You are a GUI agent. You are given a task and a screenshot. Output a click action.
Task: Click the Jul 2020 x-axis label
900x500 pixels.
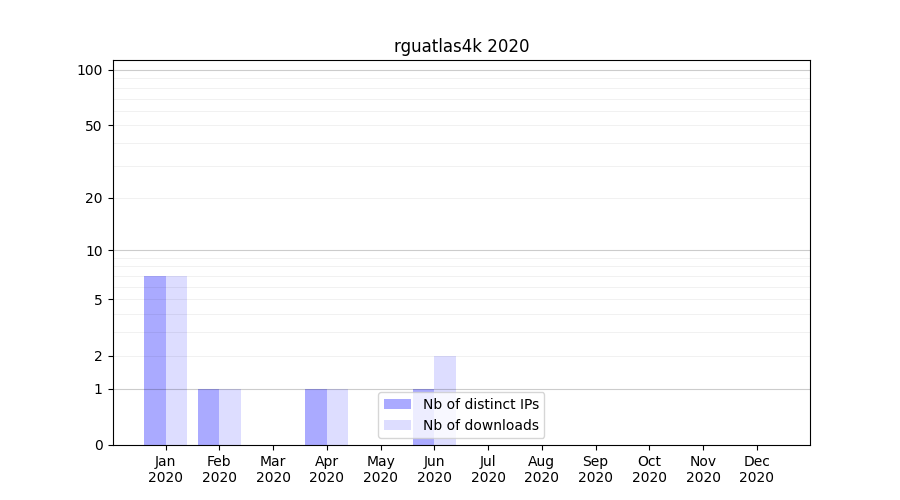[488, 469]
